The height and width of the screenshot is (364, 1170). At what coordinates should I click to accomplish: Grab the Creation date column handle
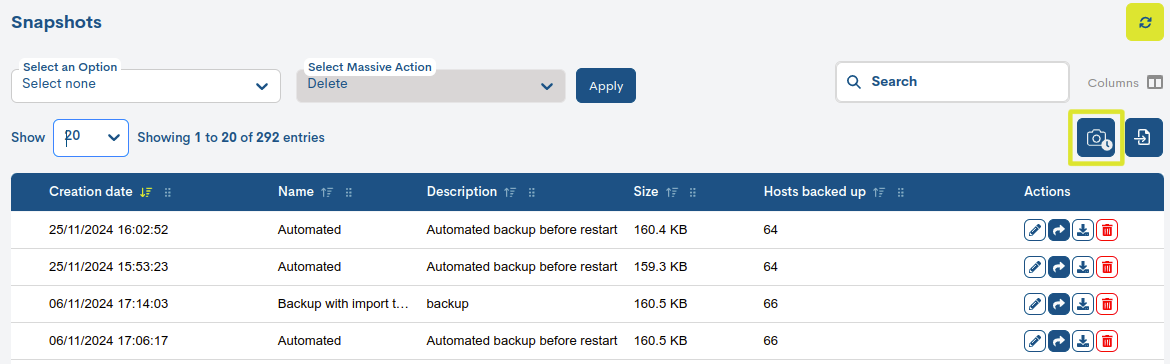168,192
